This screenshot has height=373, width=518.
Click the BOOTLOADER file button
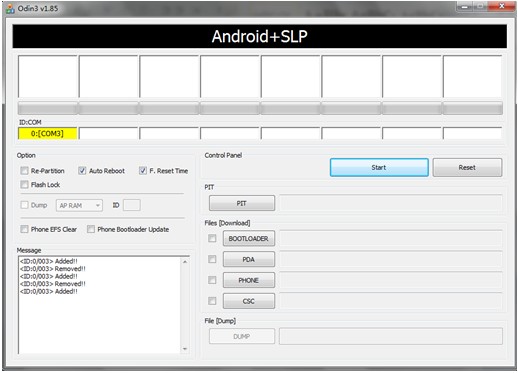pyautogui.click(x=249, y=238)
